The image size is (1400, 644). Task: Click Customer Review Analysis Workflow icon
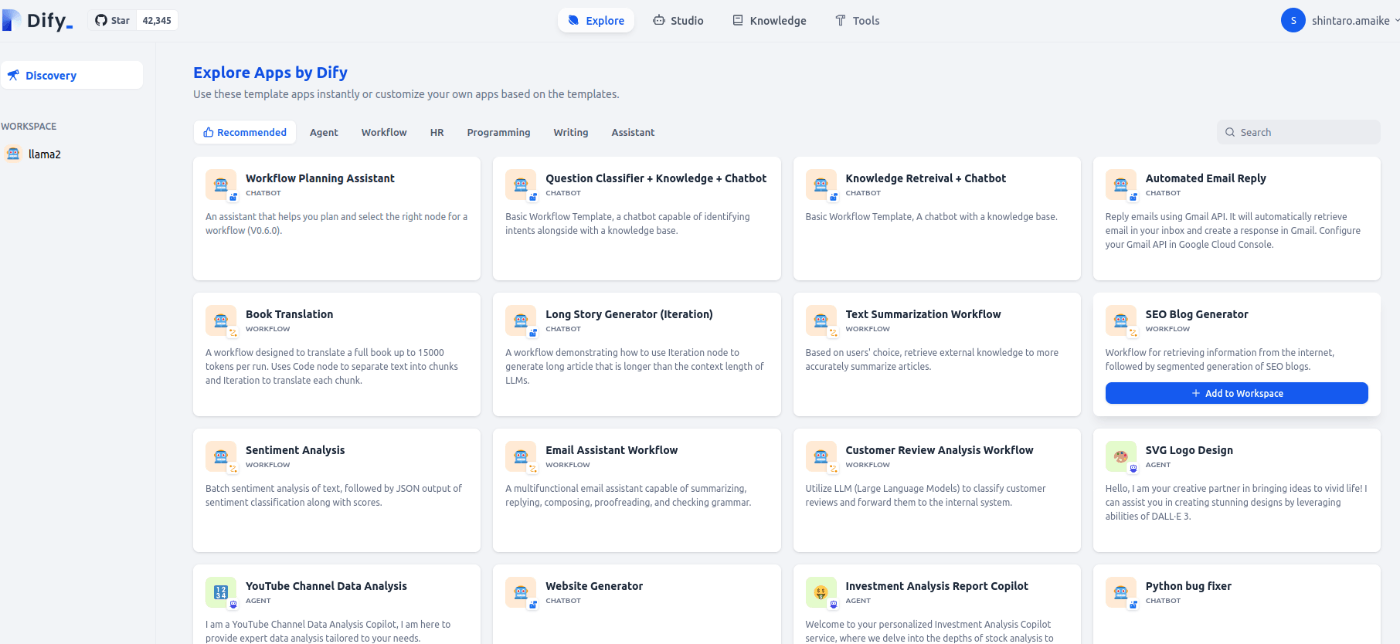(821, 457)
